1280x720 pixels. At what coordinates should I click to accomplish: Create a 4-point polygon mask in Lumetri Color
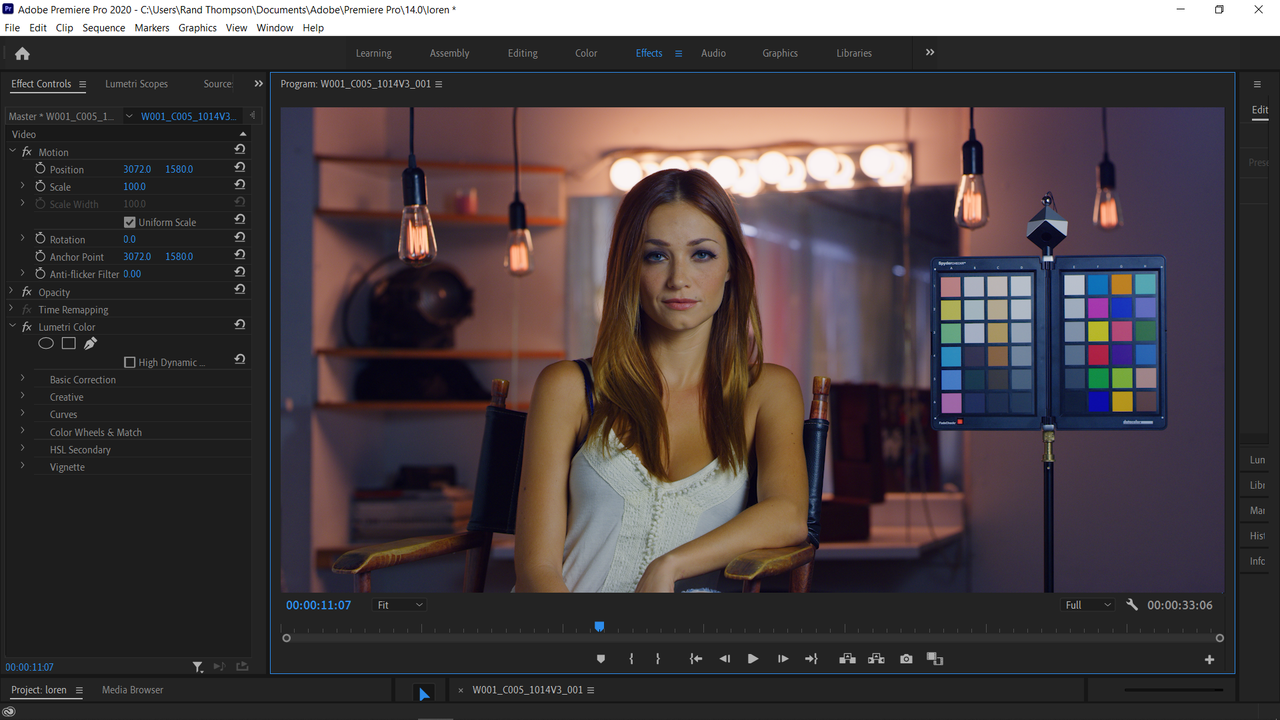pos(68,344)
